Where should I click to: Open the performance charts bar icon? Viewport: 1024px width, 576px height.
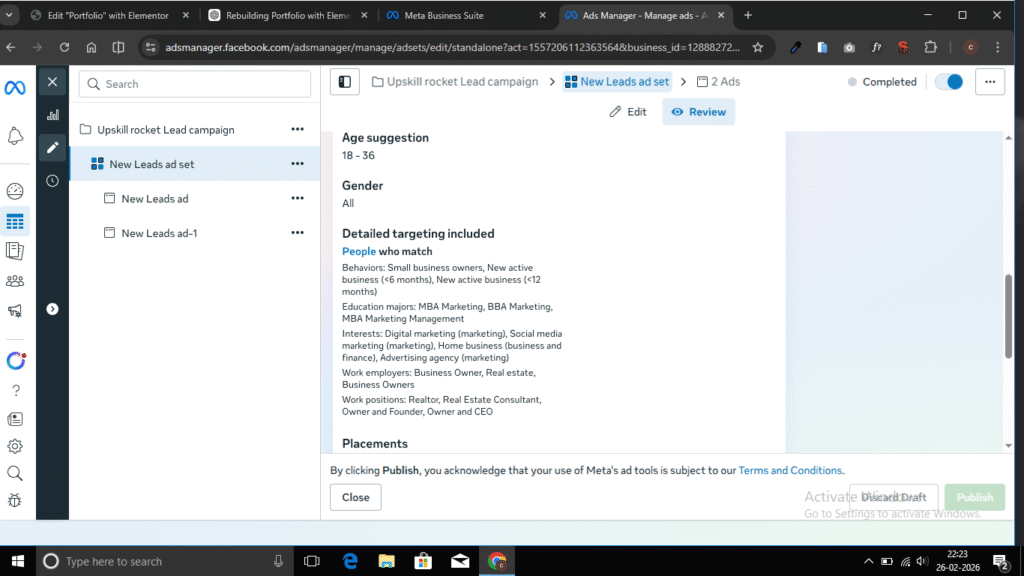(x=52, y=115)
